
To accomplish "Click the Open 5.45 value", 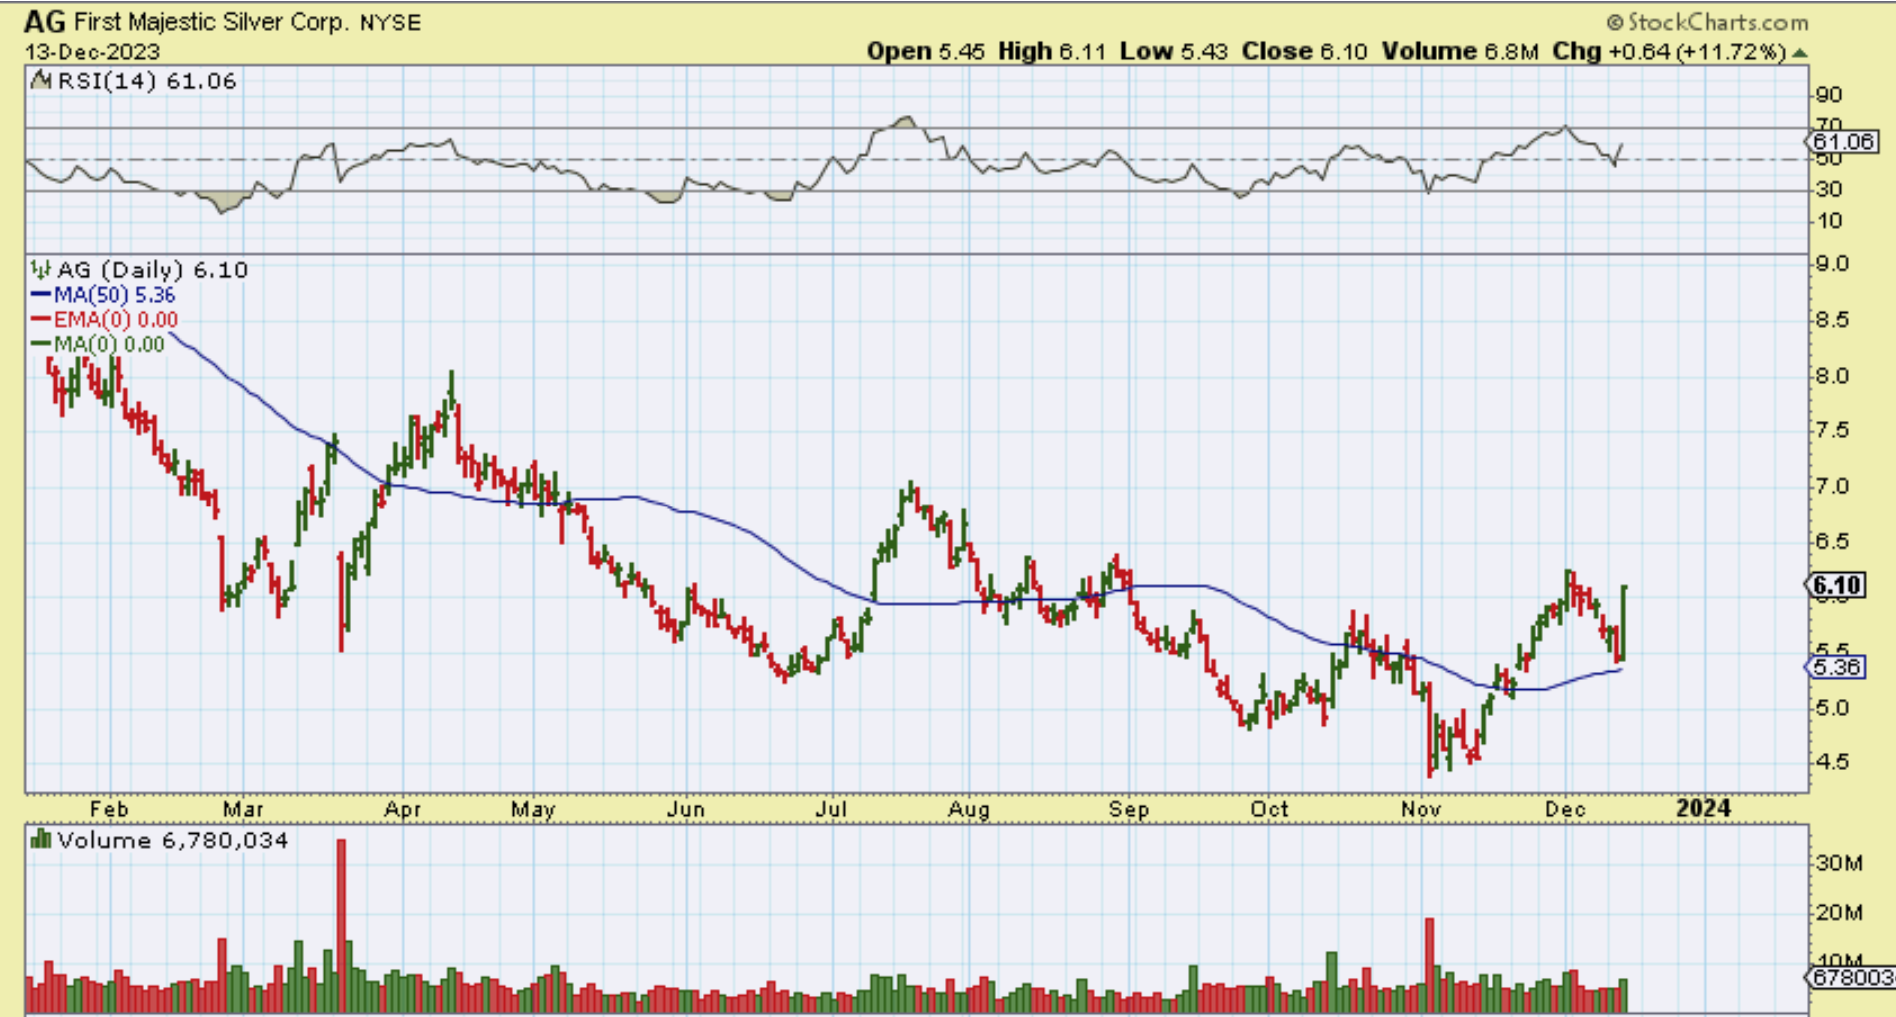I will pos(926,51).
